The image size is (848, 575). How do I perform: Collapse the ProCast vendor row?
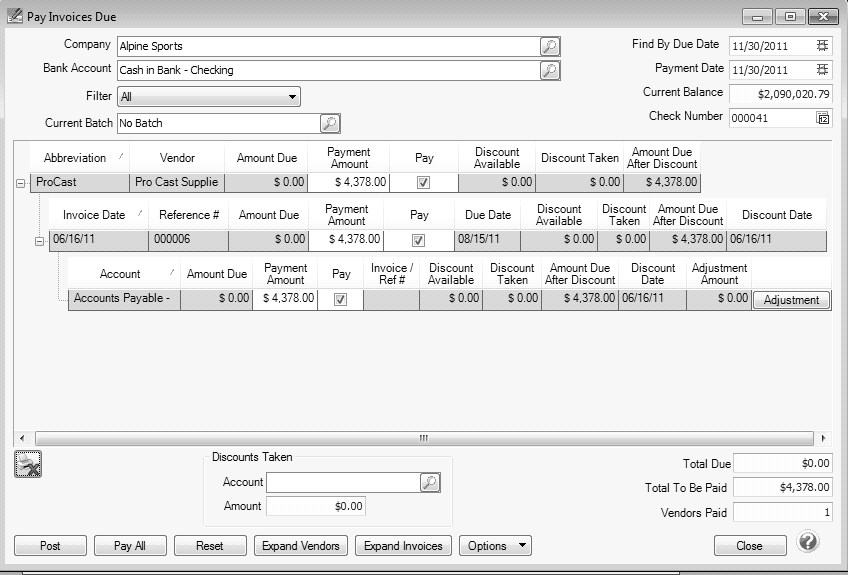coord(21,183)
